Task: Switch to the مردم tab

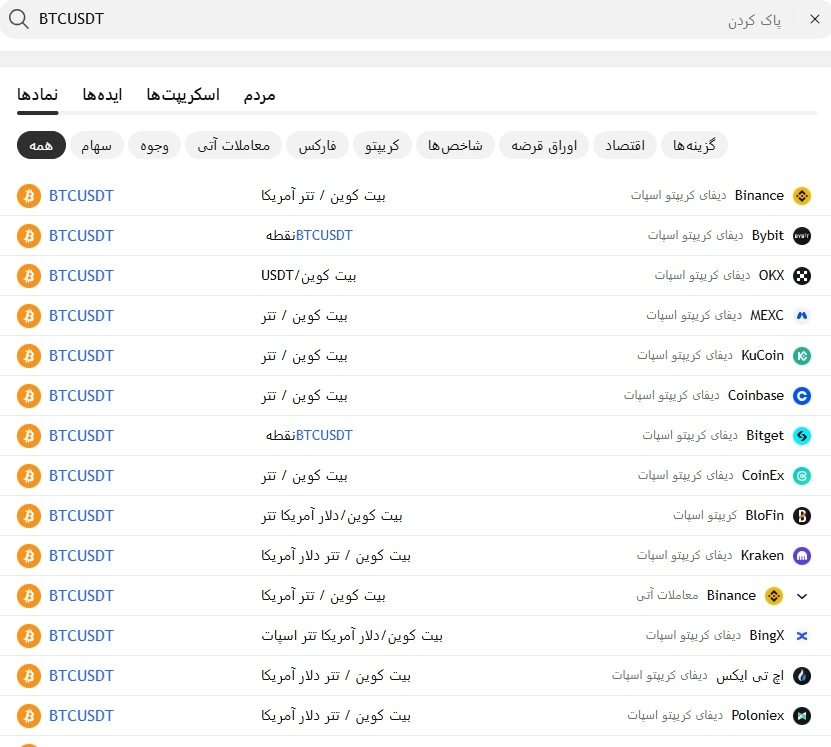Action: tap(260, 95)
